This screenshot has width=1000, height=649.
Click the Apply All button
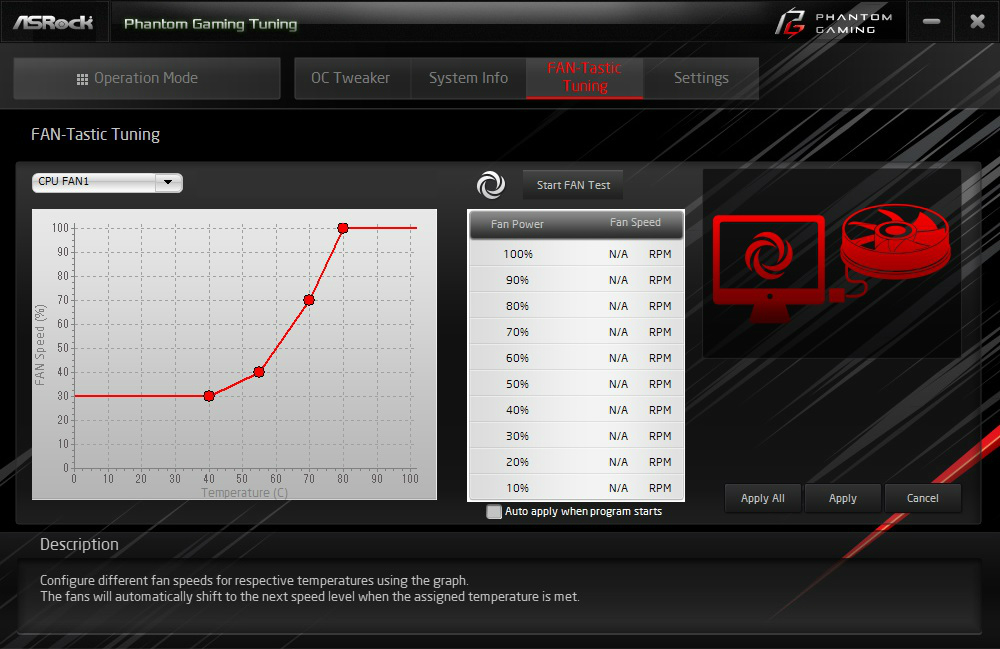point(763,498)
